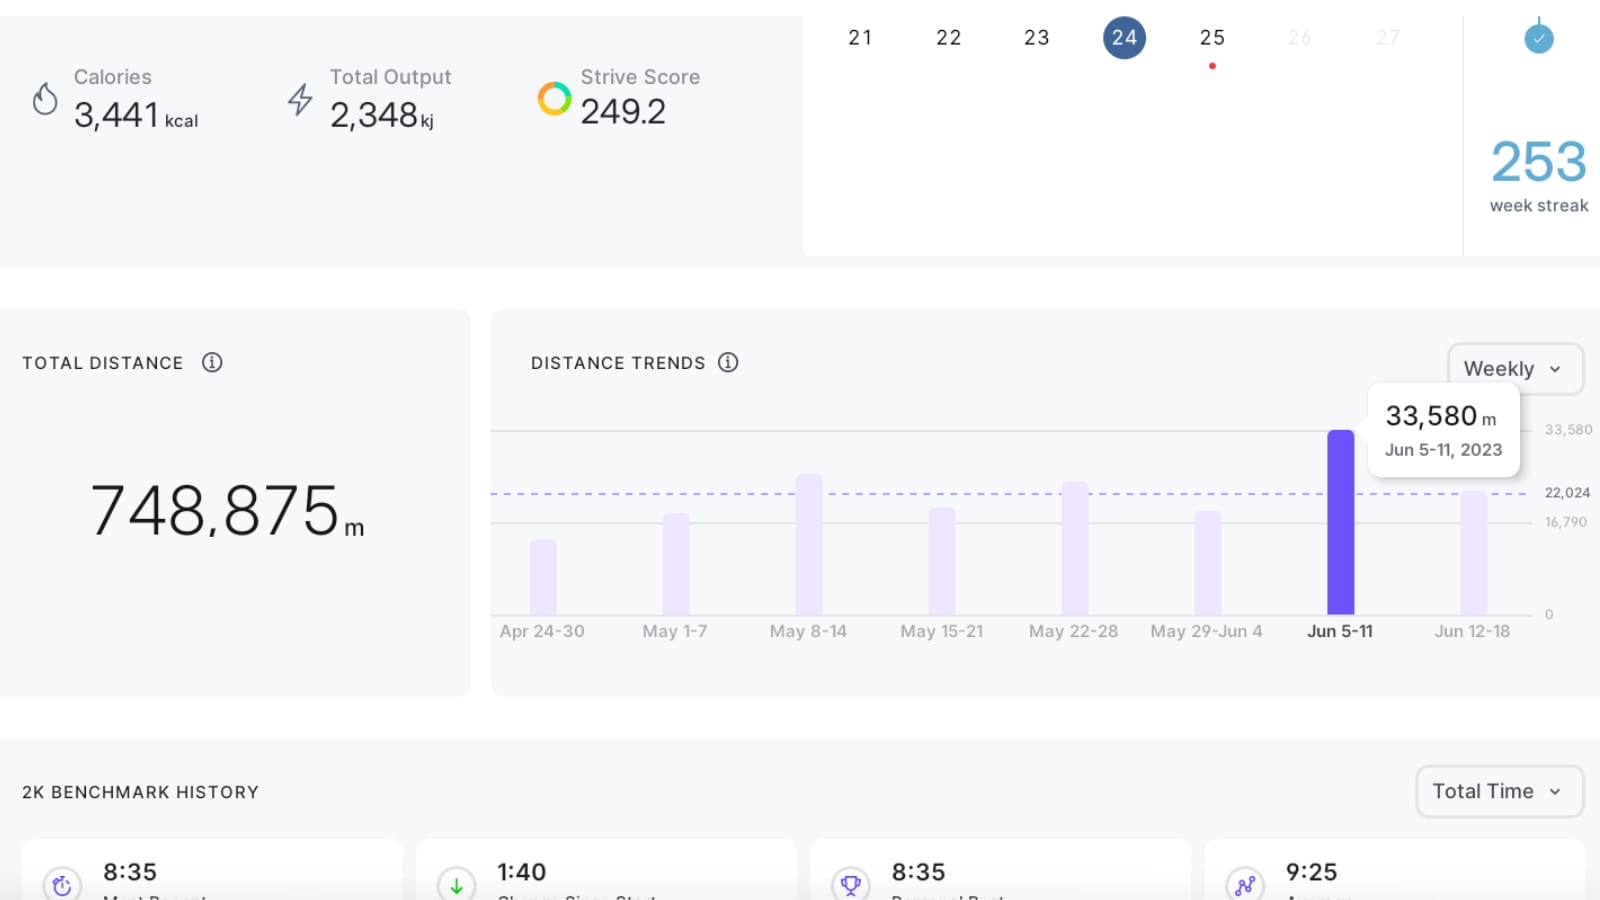This screenshot has width=1600, height=900.
Task: Click the Calories flame icon
Action: pos(45,99)
